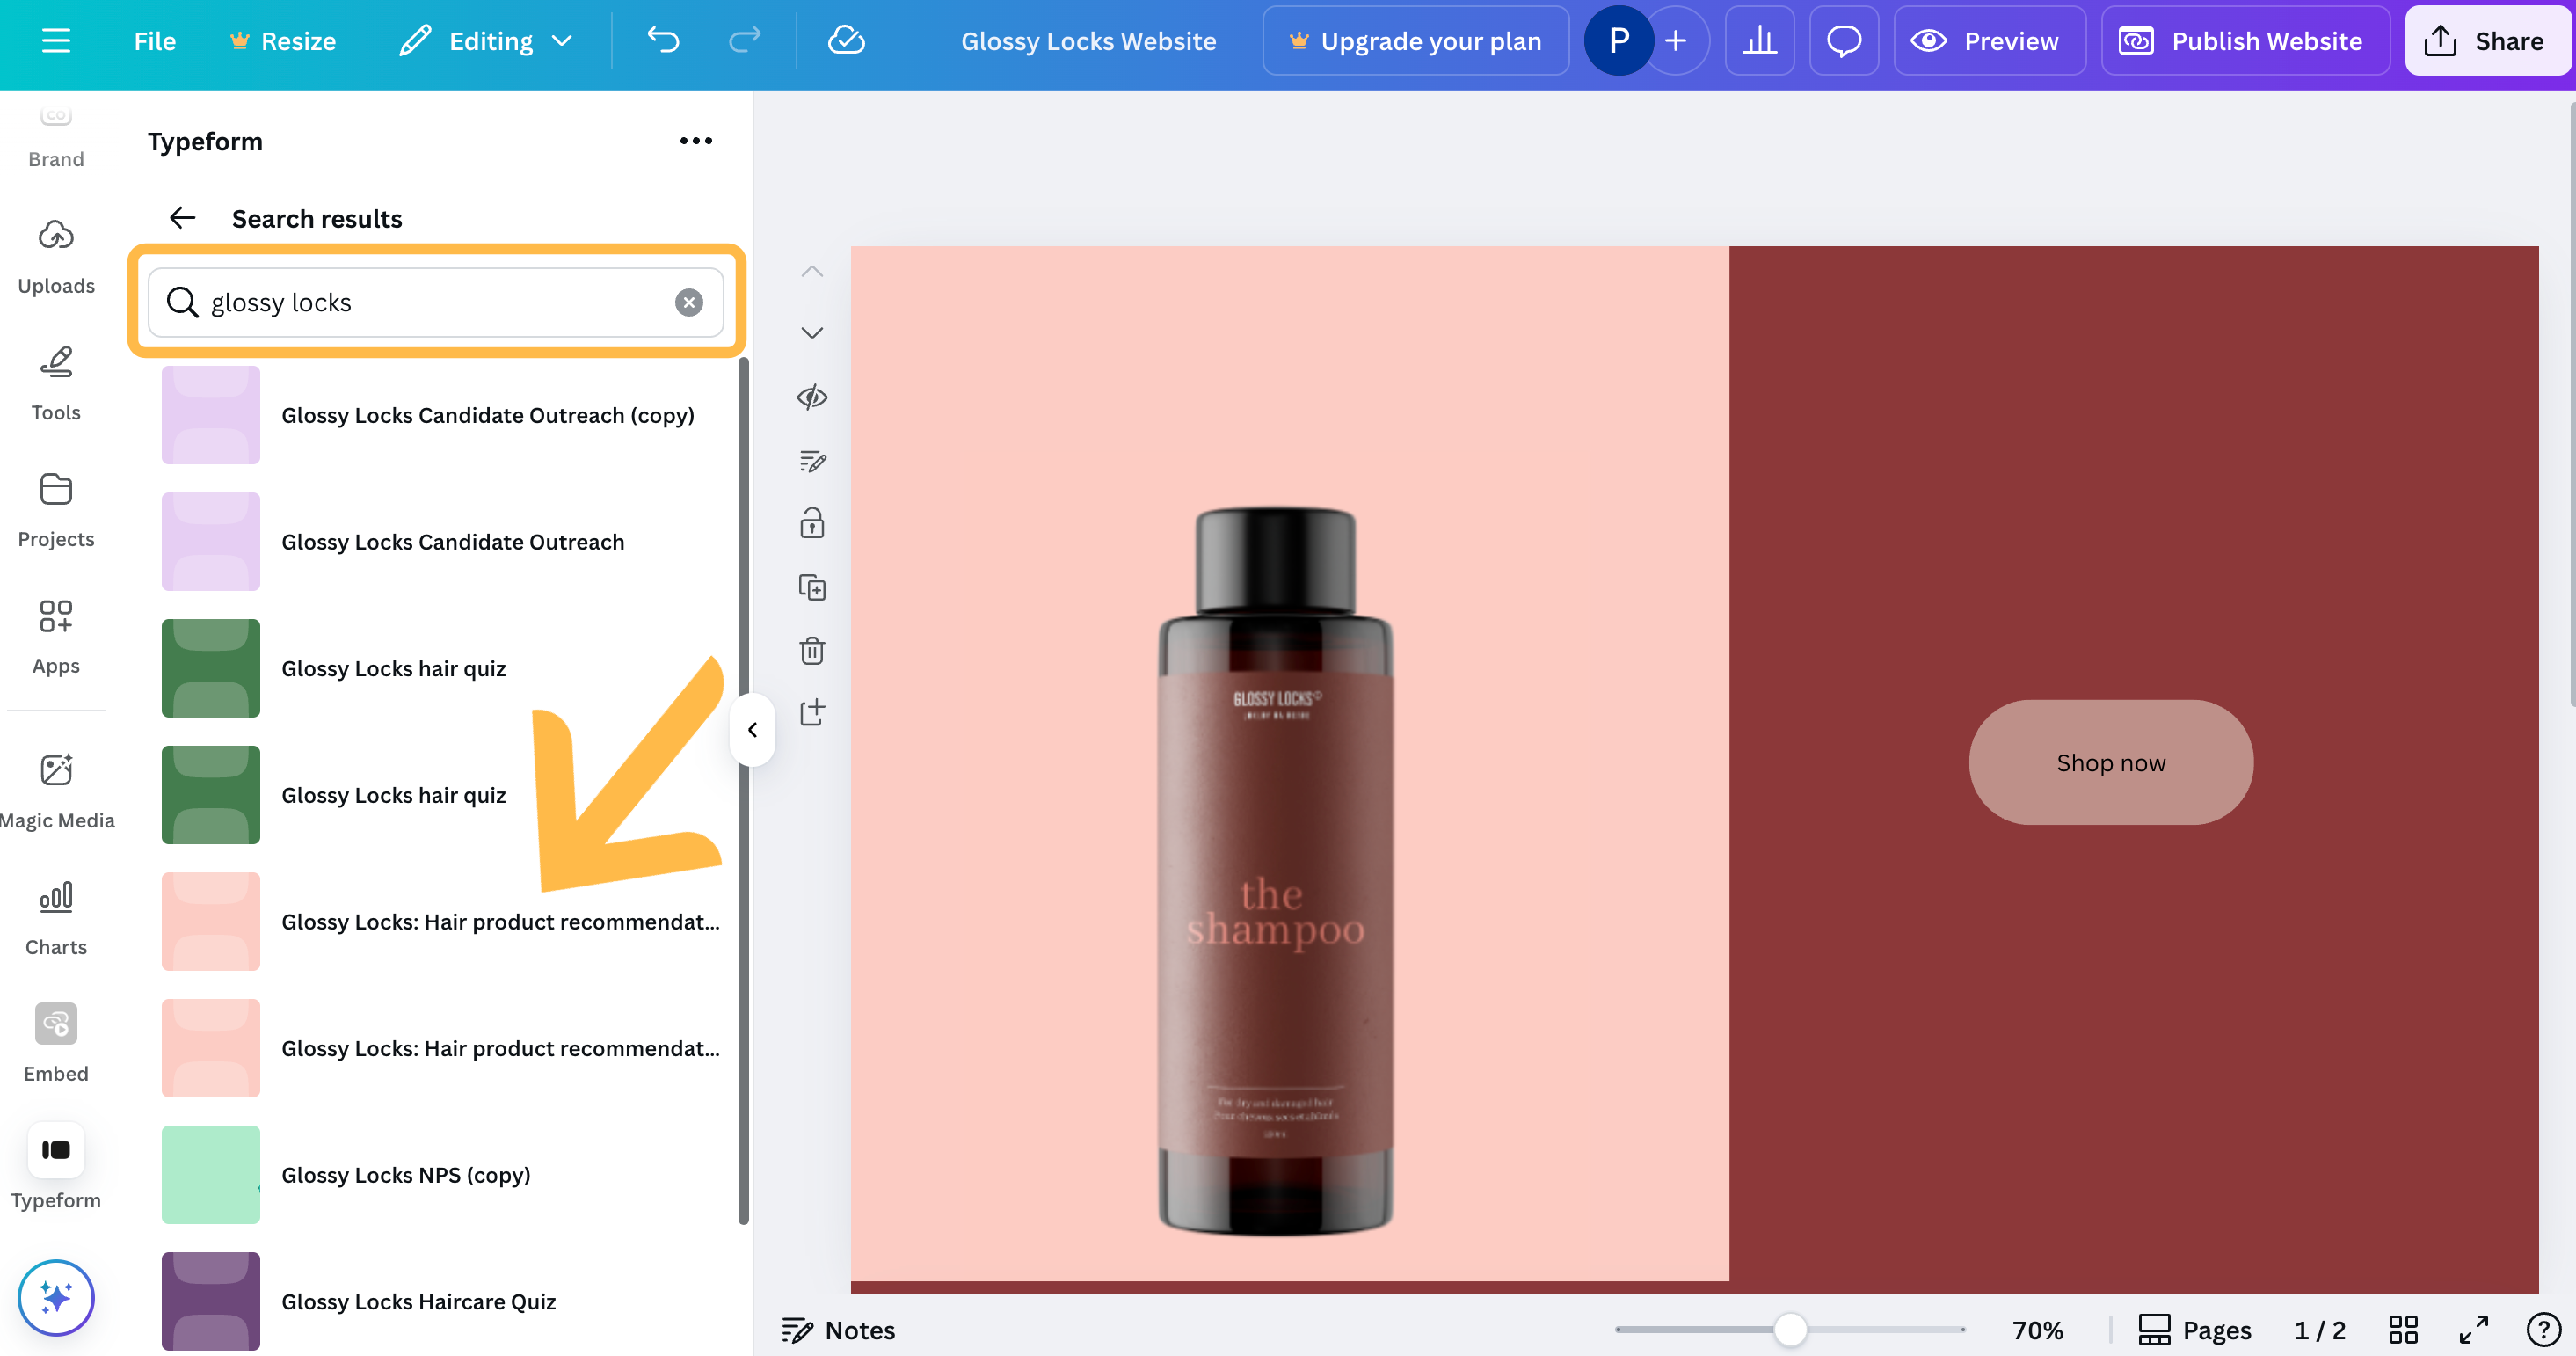This screenshot has height=1356, width=2576.
Task: Click the results list scrollbar
Action: point(743,790)
